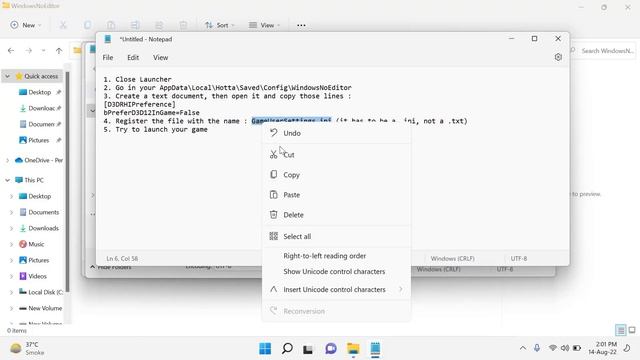The image size is (640, 360).
Task: Open Pictures under Quick access
Action: pos(38,140)
